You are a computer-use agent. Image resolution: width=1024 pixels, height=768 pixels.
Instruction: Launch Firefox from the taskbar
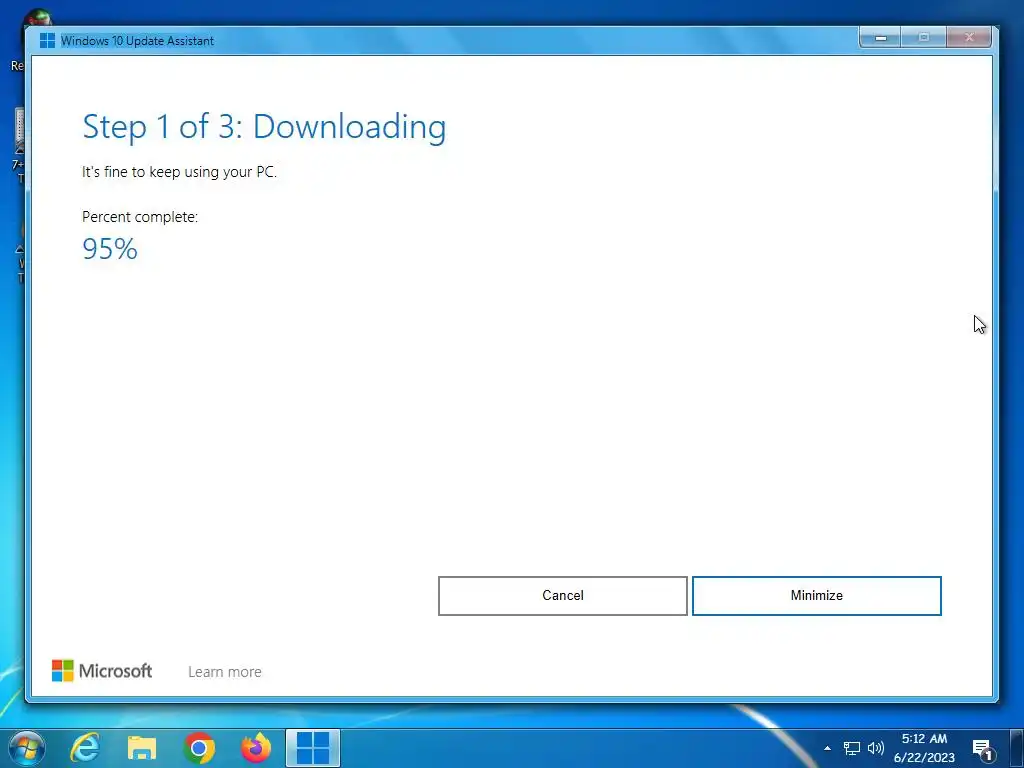pos(256,748)
